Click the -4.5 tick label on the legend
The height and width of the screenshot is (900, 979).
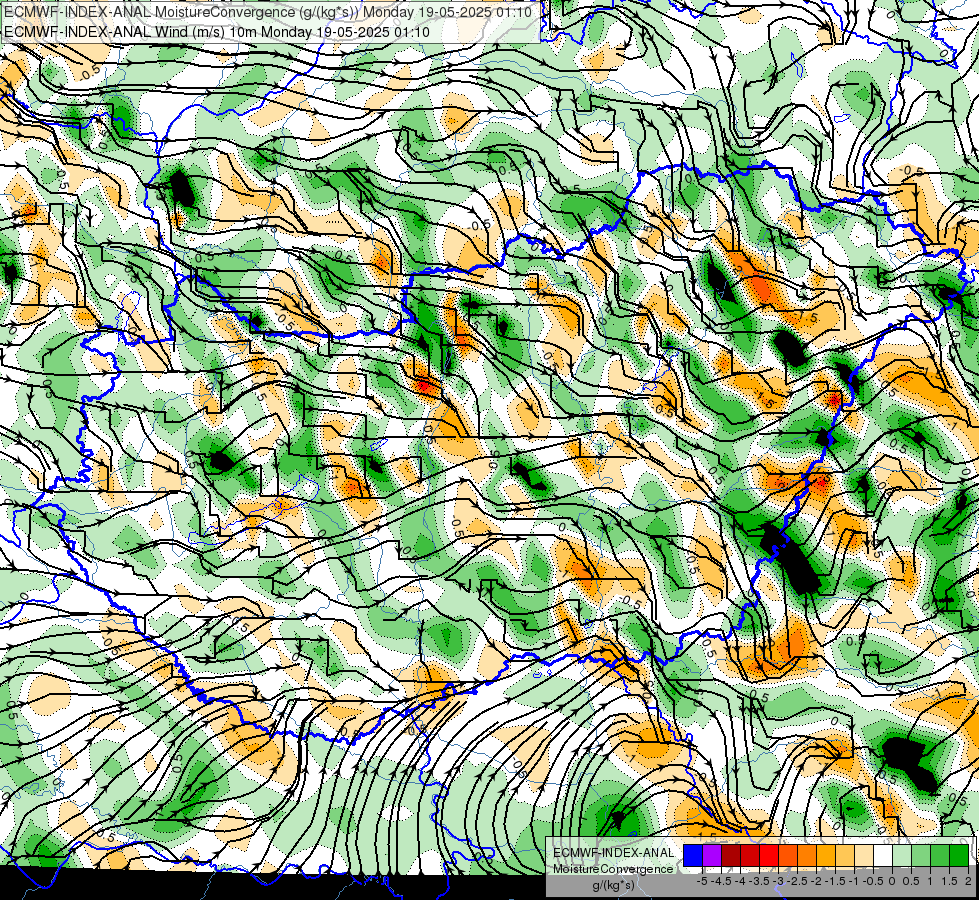721,881
